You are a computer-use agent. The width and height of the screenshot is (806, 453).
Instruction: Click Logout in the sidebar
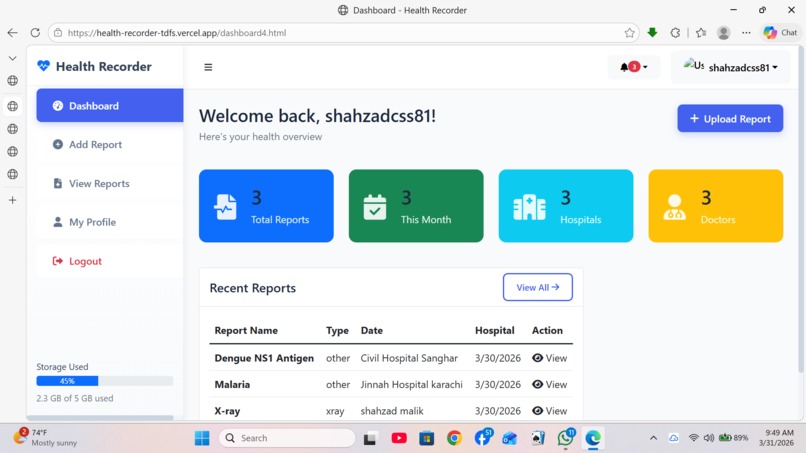pyautogui.click(x=109, y=261)
